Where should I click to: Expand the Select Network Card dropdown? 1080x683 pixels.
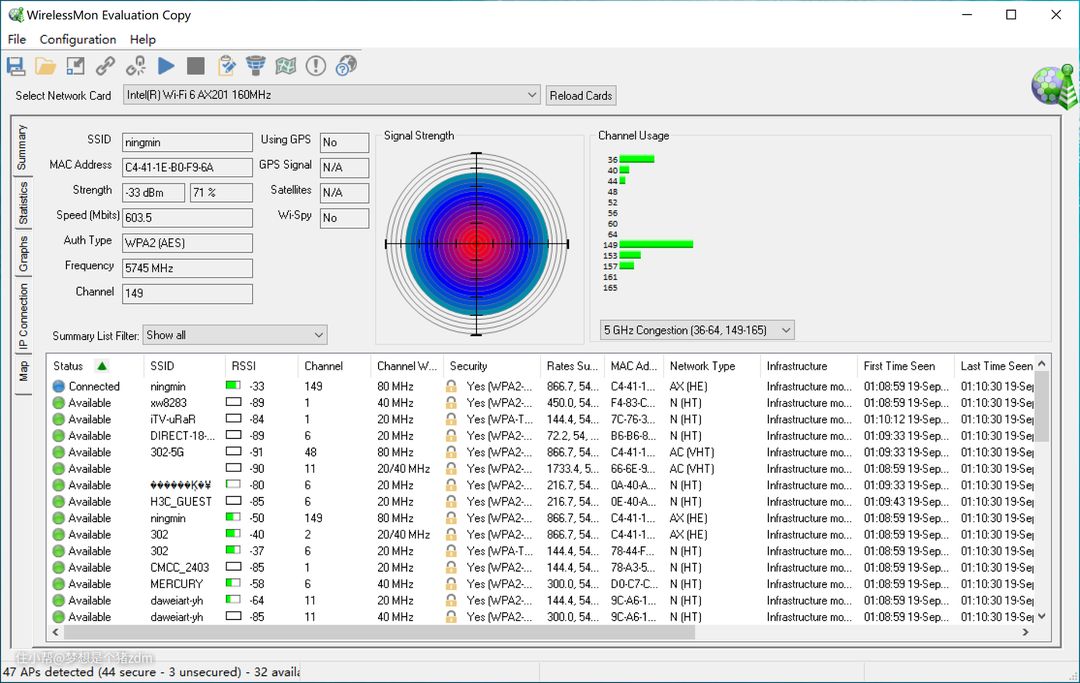pyautogui.click(x=532, y=95)
